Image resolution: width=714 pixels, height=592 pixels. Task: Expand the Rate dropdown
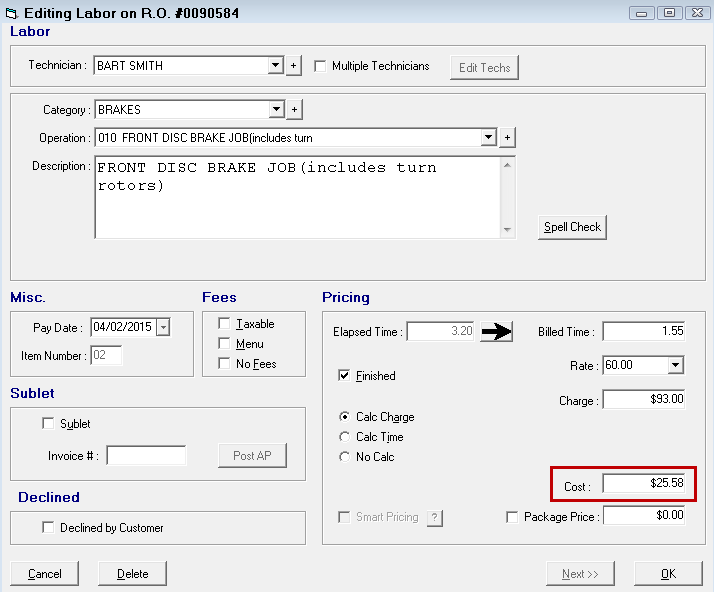[676, 365]
